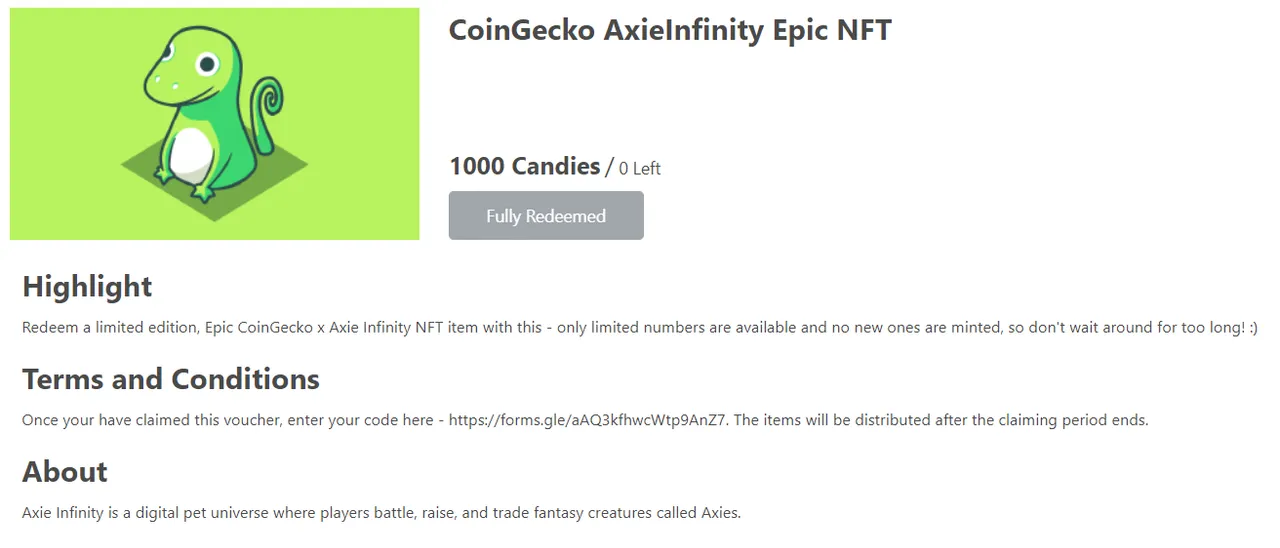Click the 1000 Candies price label
This screenshot has height=548, width=1280.
coord(524,166)
